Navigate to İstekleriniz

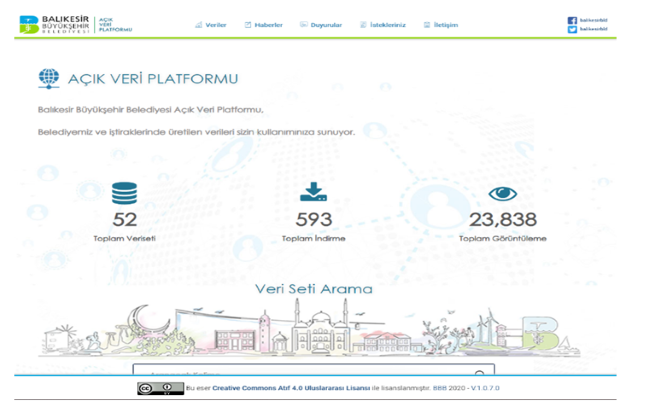(383, 25)
